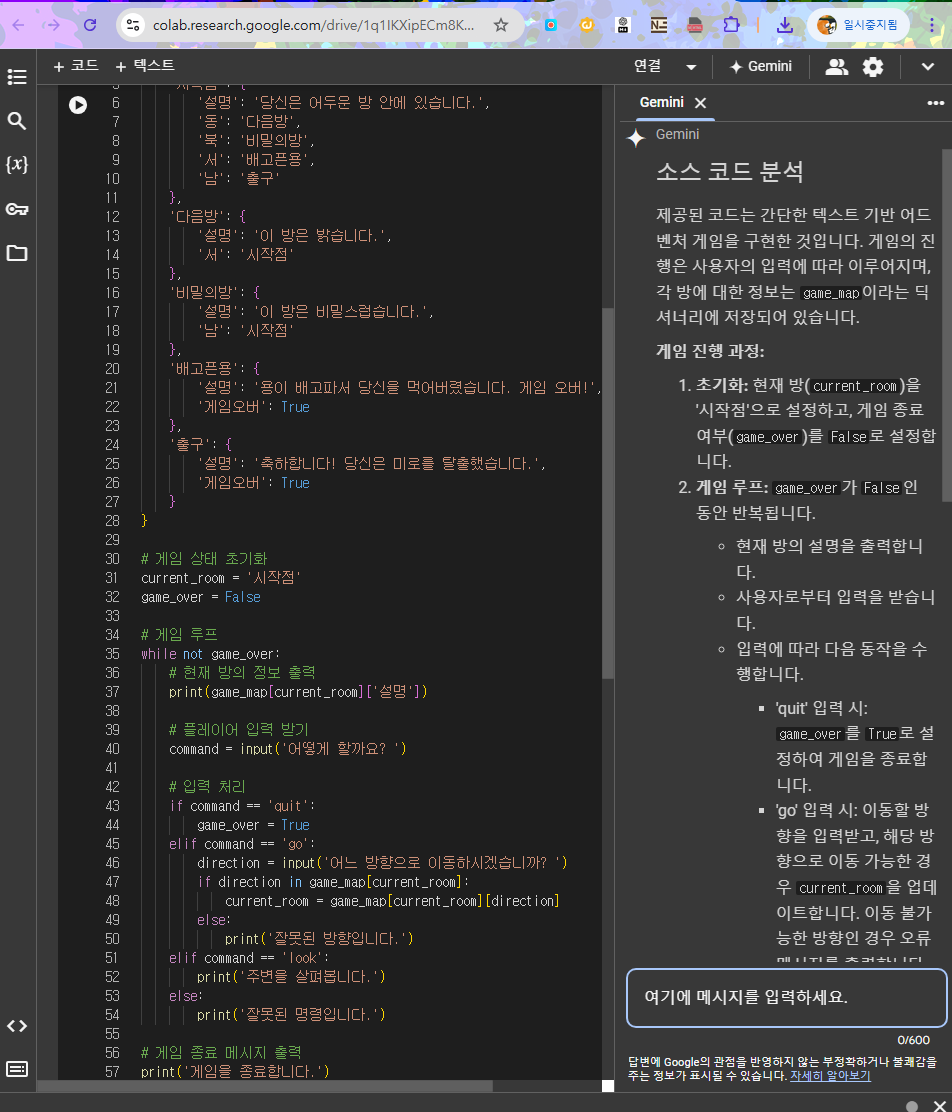Open the notebook sharing dialog
Viewport: 952px width, 1112px height.
pos(836,67)
